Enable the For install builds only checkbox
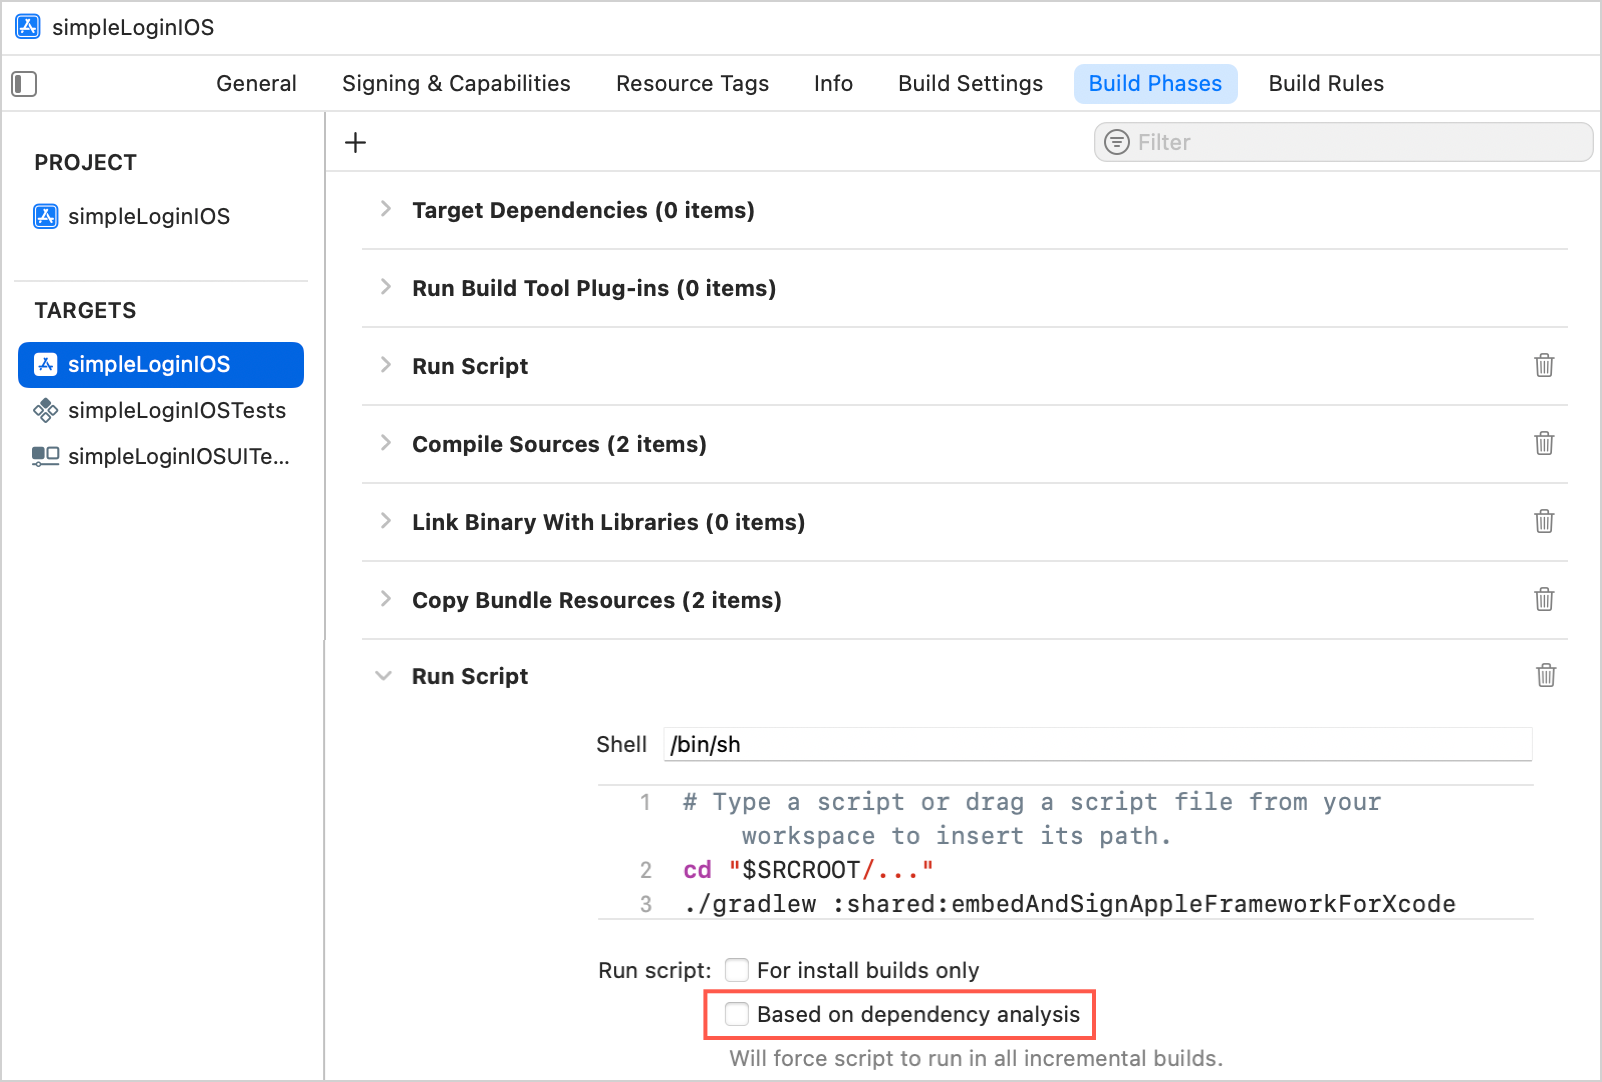The height and width of the screenshot is (1082, 1602). point(736,969)
